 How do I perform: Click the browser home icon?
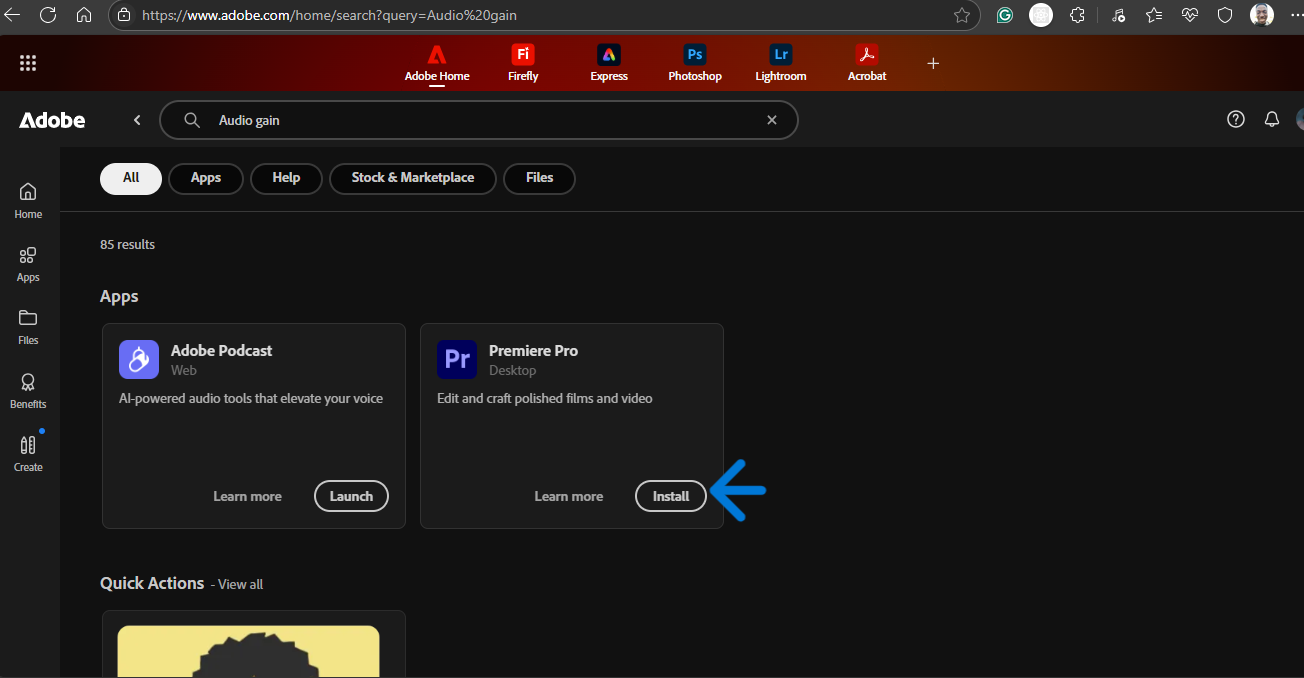[x=84, y=15]
